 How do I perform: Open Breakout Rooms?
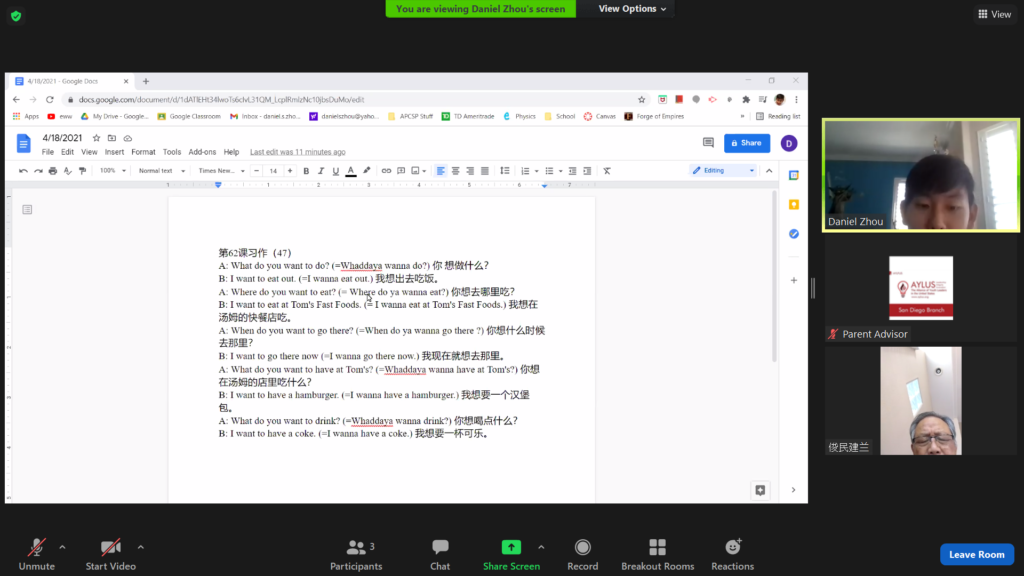tap(658, 554)
